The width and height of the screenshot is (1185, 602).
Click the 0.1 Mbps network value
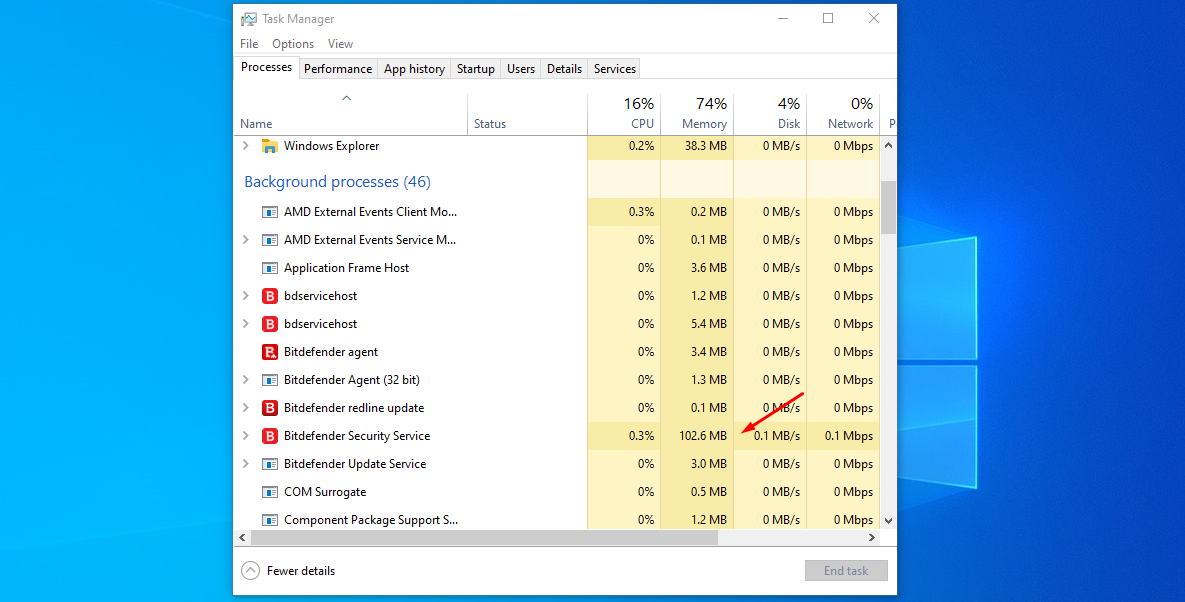pos(849,436)
